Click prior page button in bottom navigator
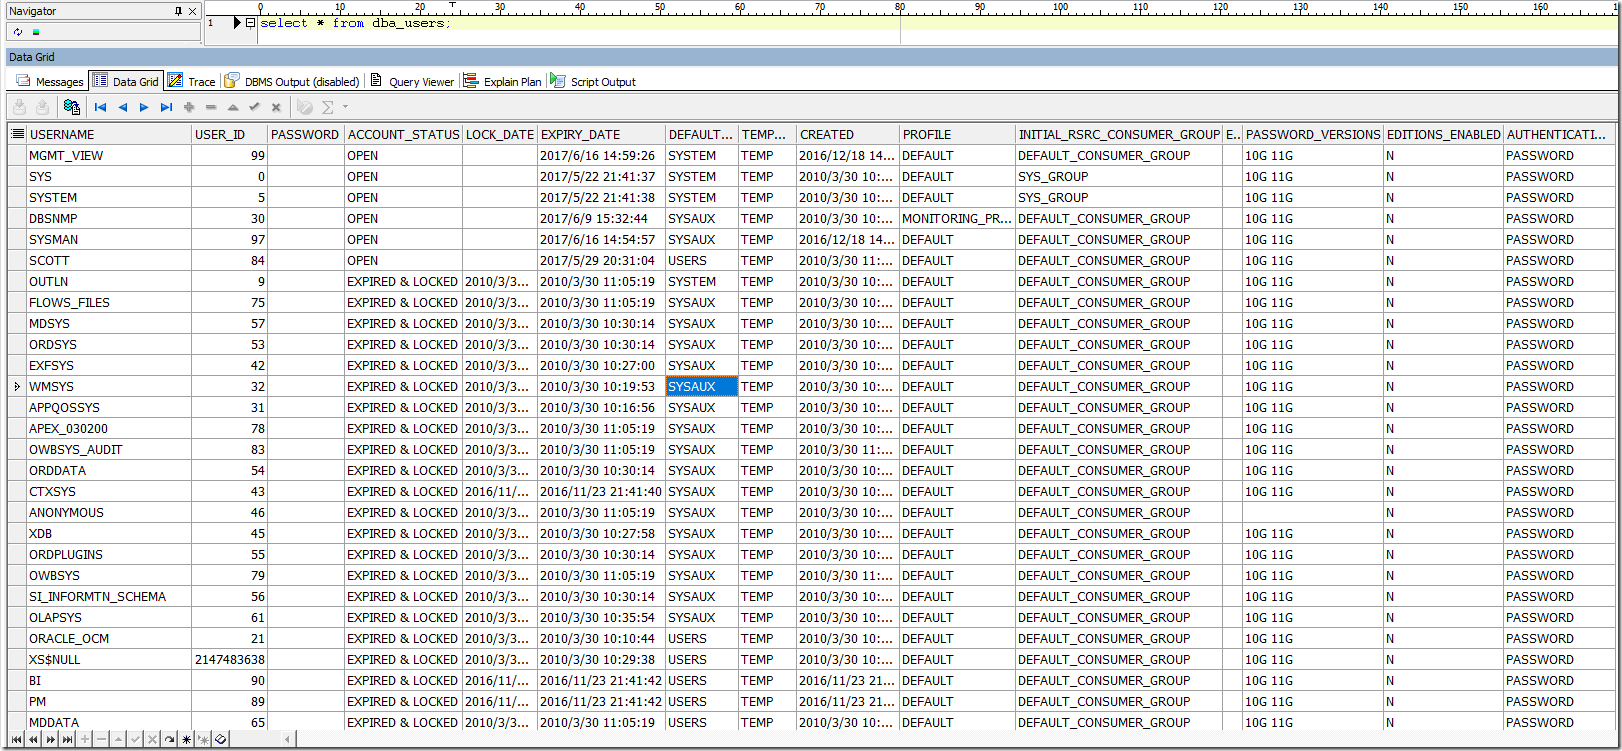 click(33, 739)
